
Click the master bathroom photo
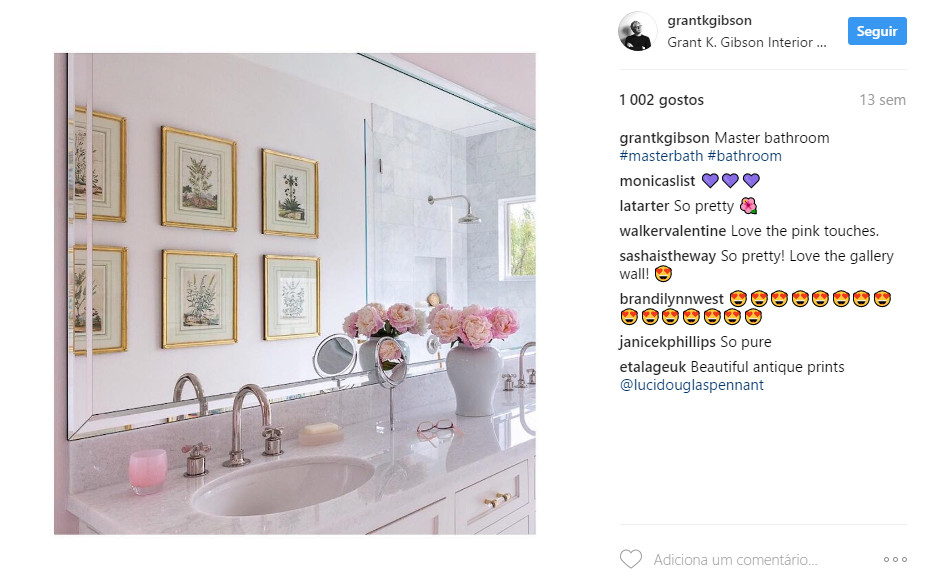[x=295, y=294]
